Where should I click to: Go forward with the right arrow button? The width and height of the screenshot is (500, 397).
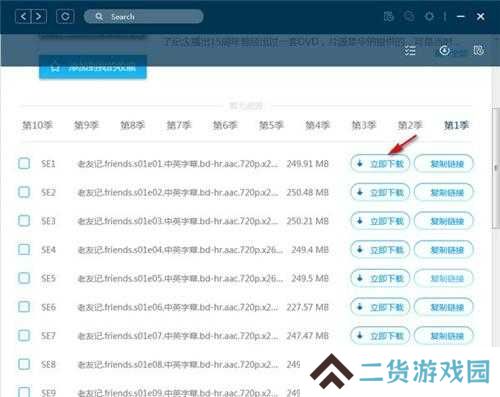click(39, 16)
